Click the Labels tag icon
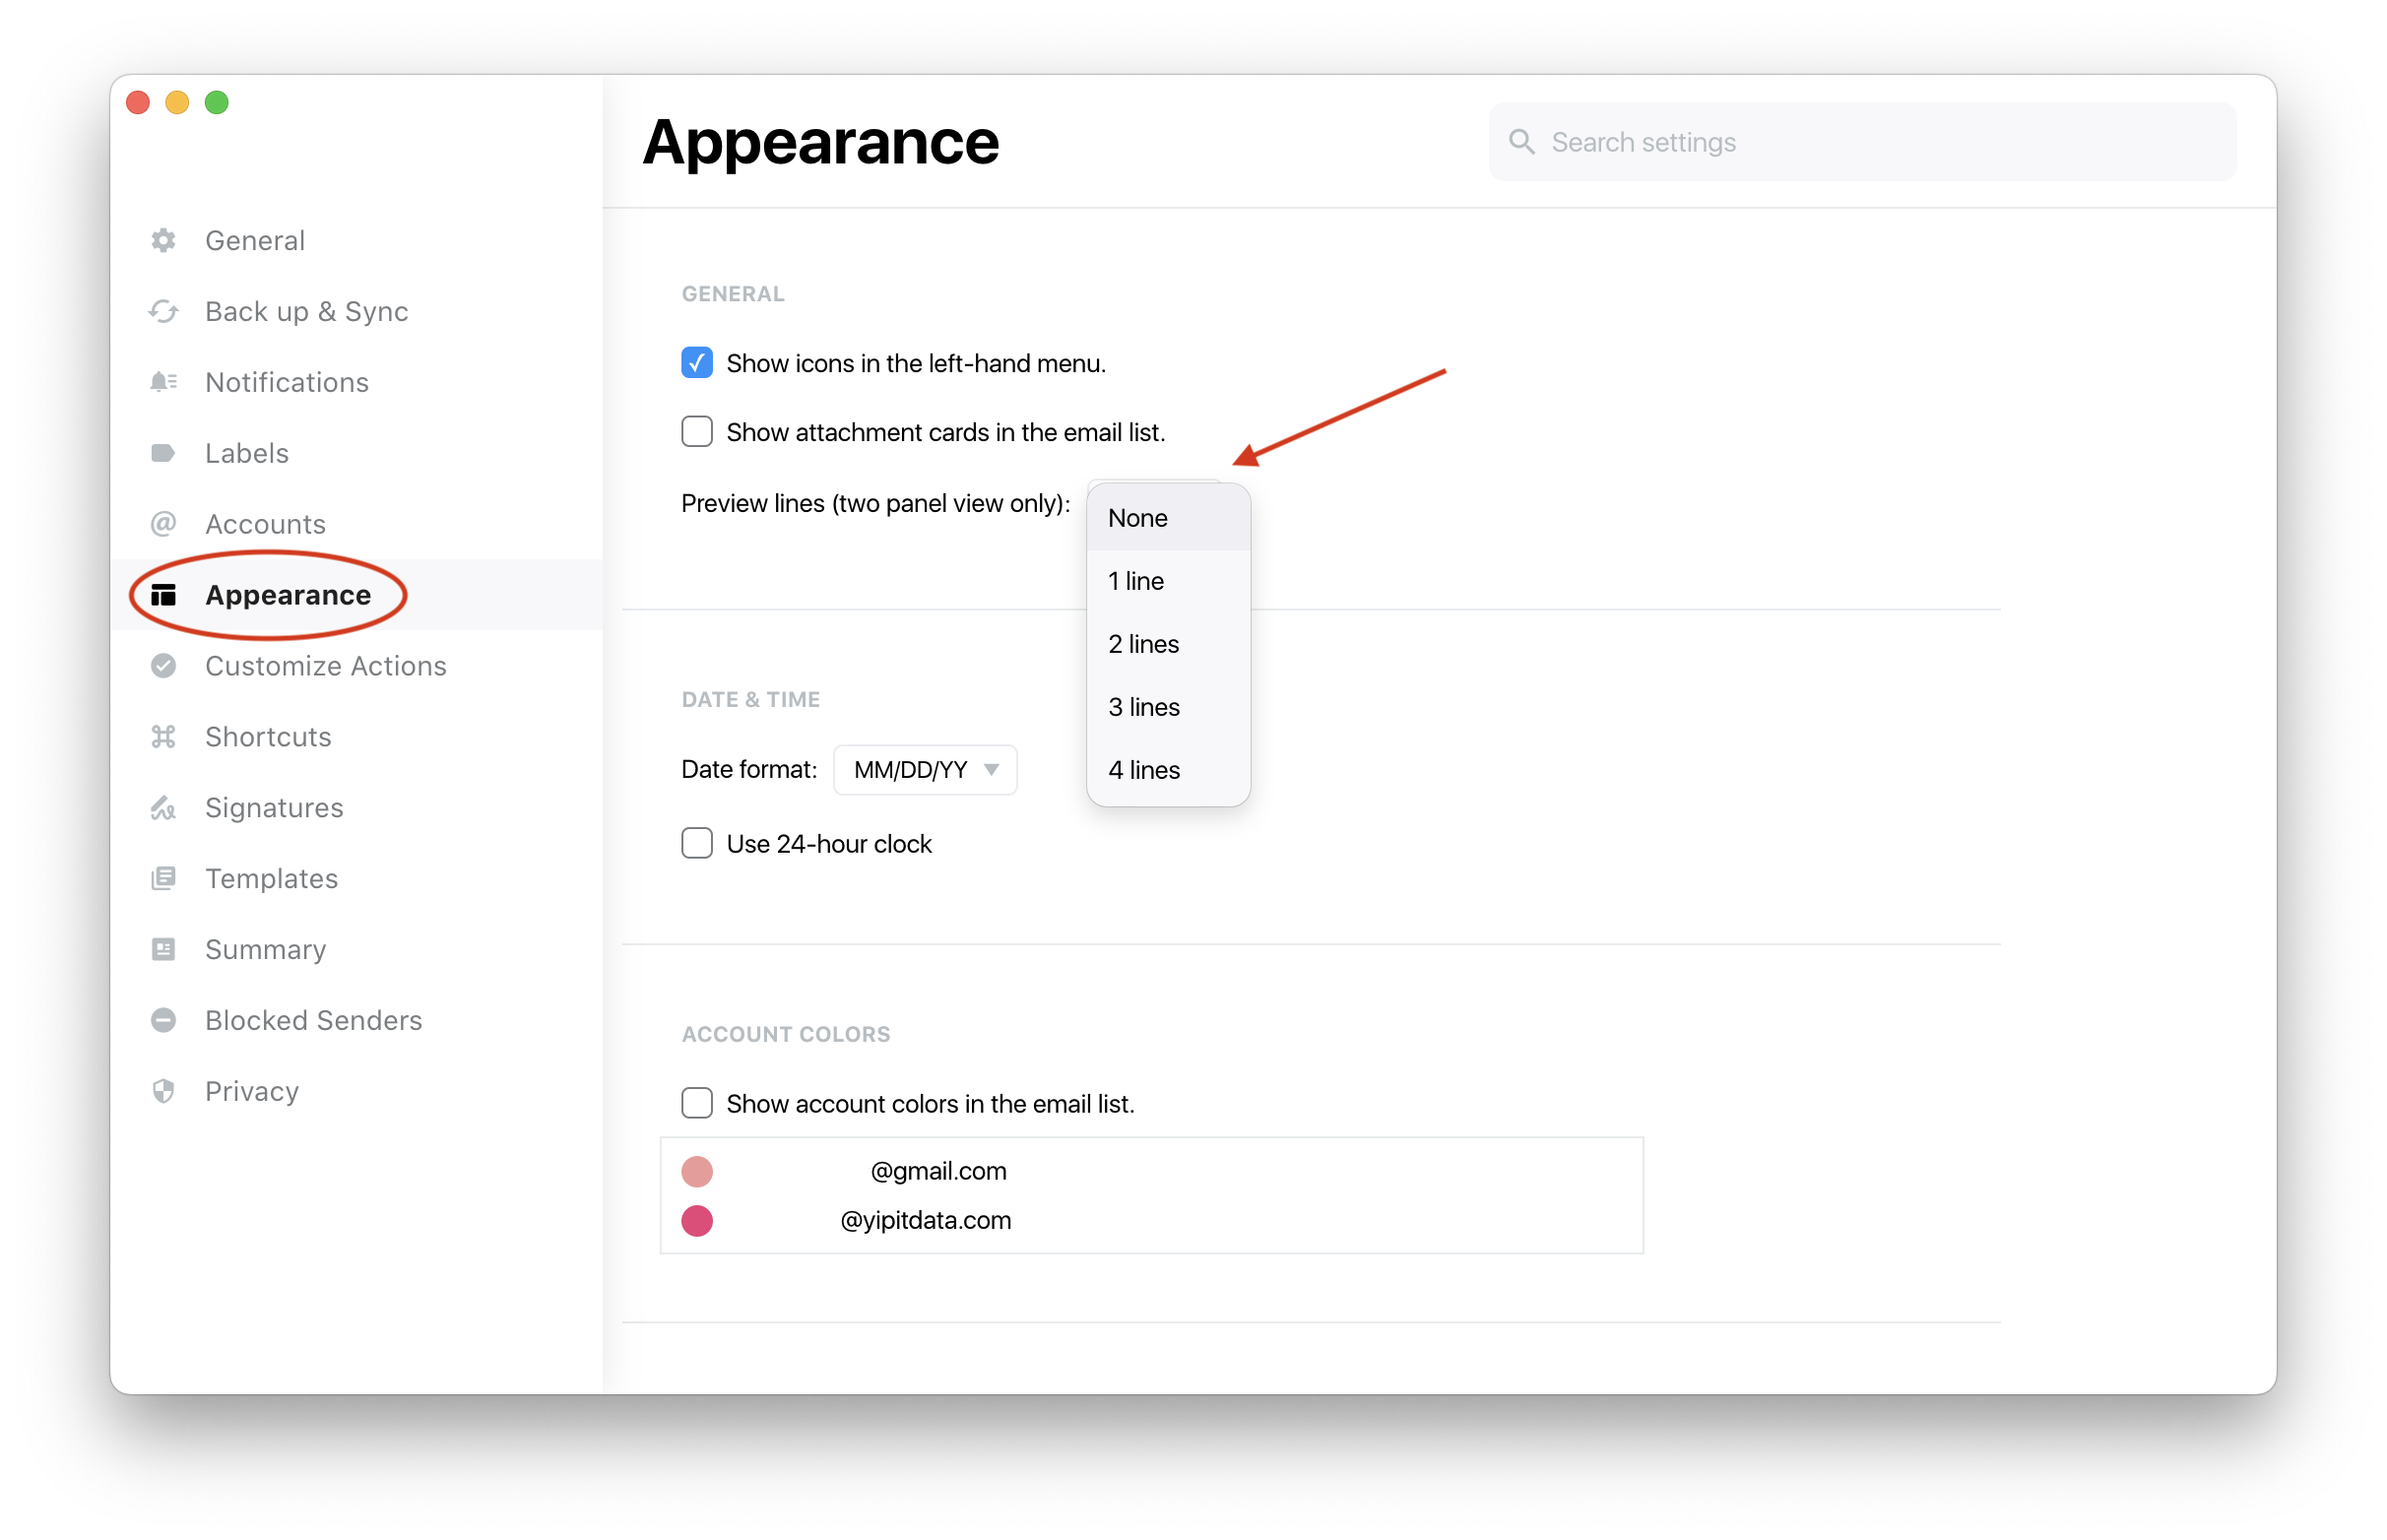The width and height of the screenshot is (2387, 1540). tap(163, 453)
